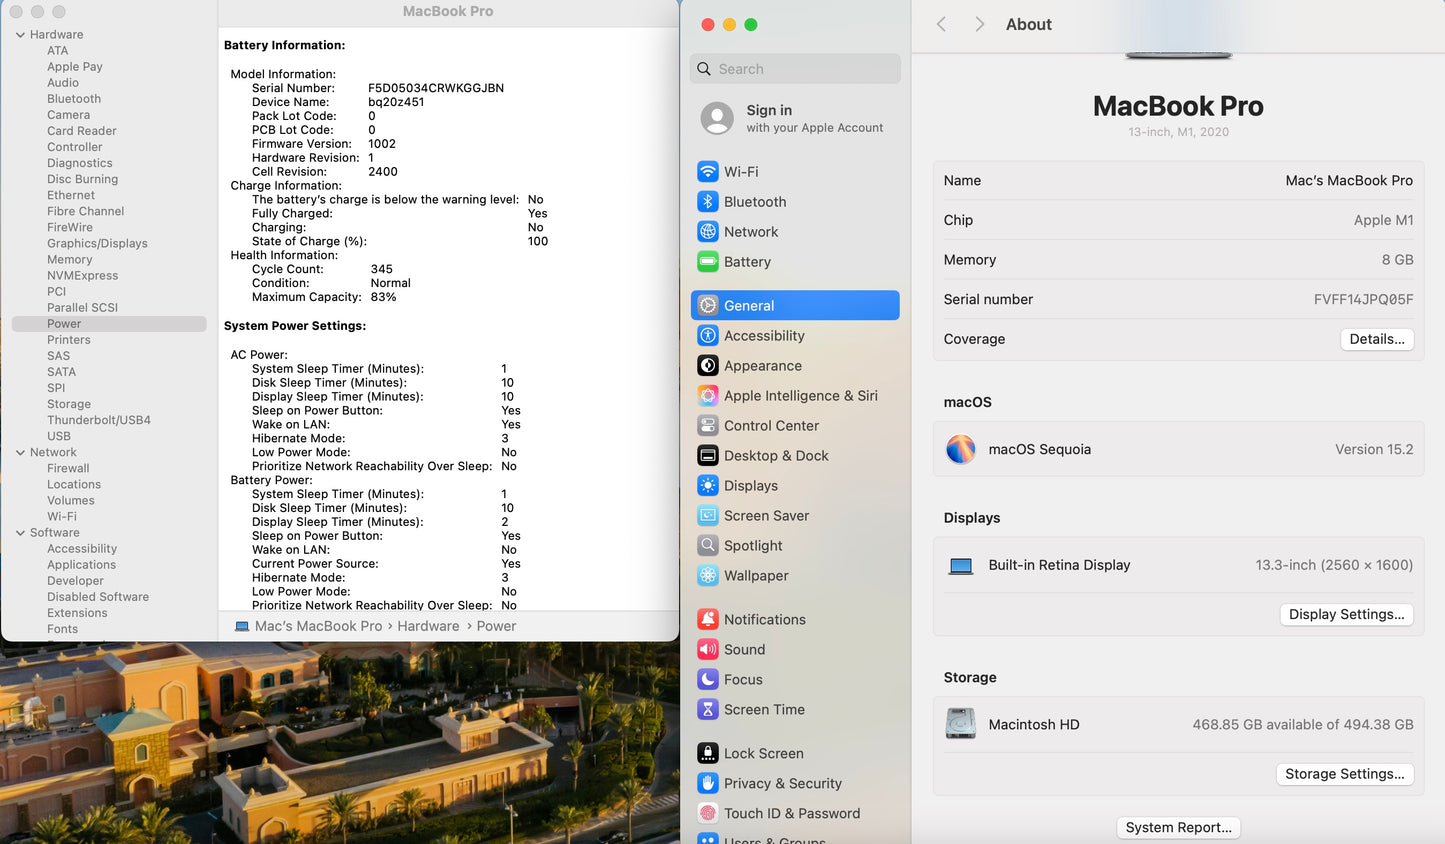1445x844 pixels.
Task: Collapse the Network tree section
Action: click(x=20, y=453)
